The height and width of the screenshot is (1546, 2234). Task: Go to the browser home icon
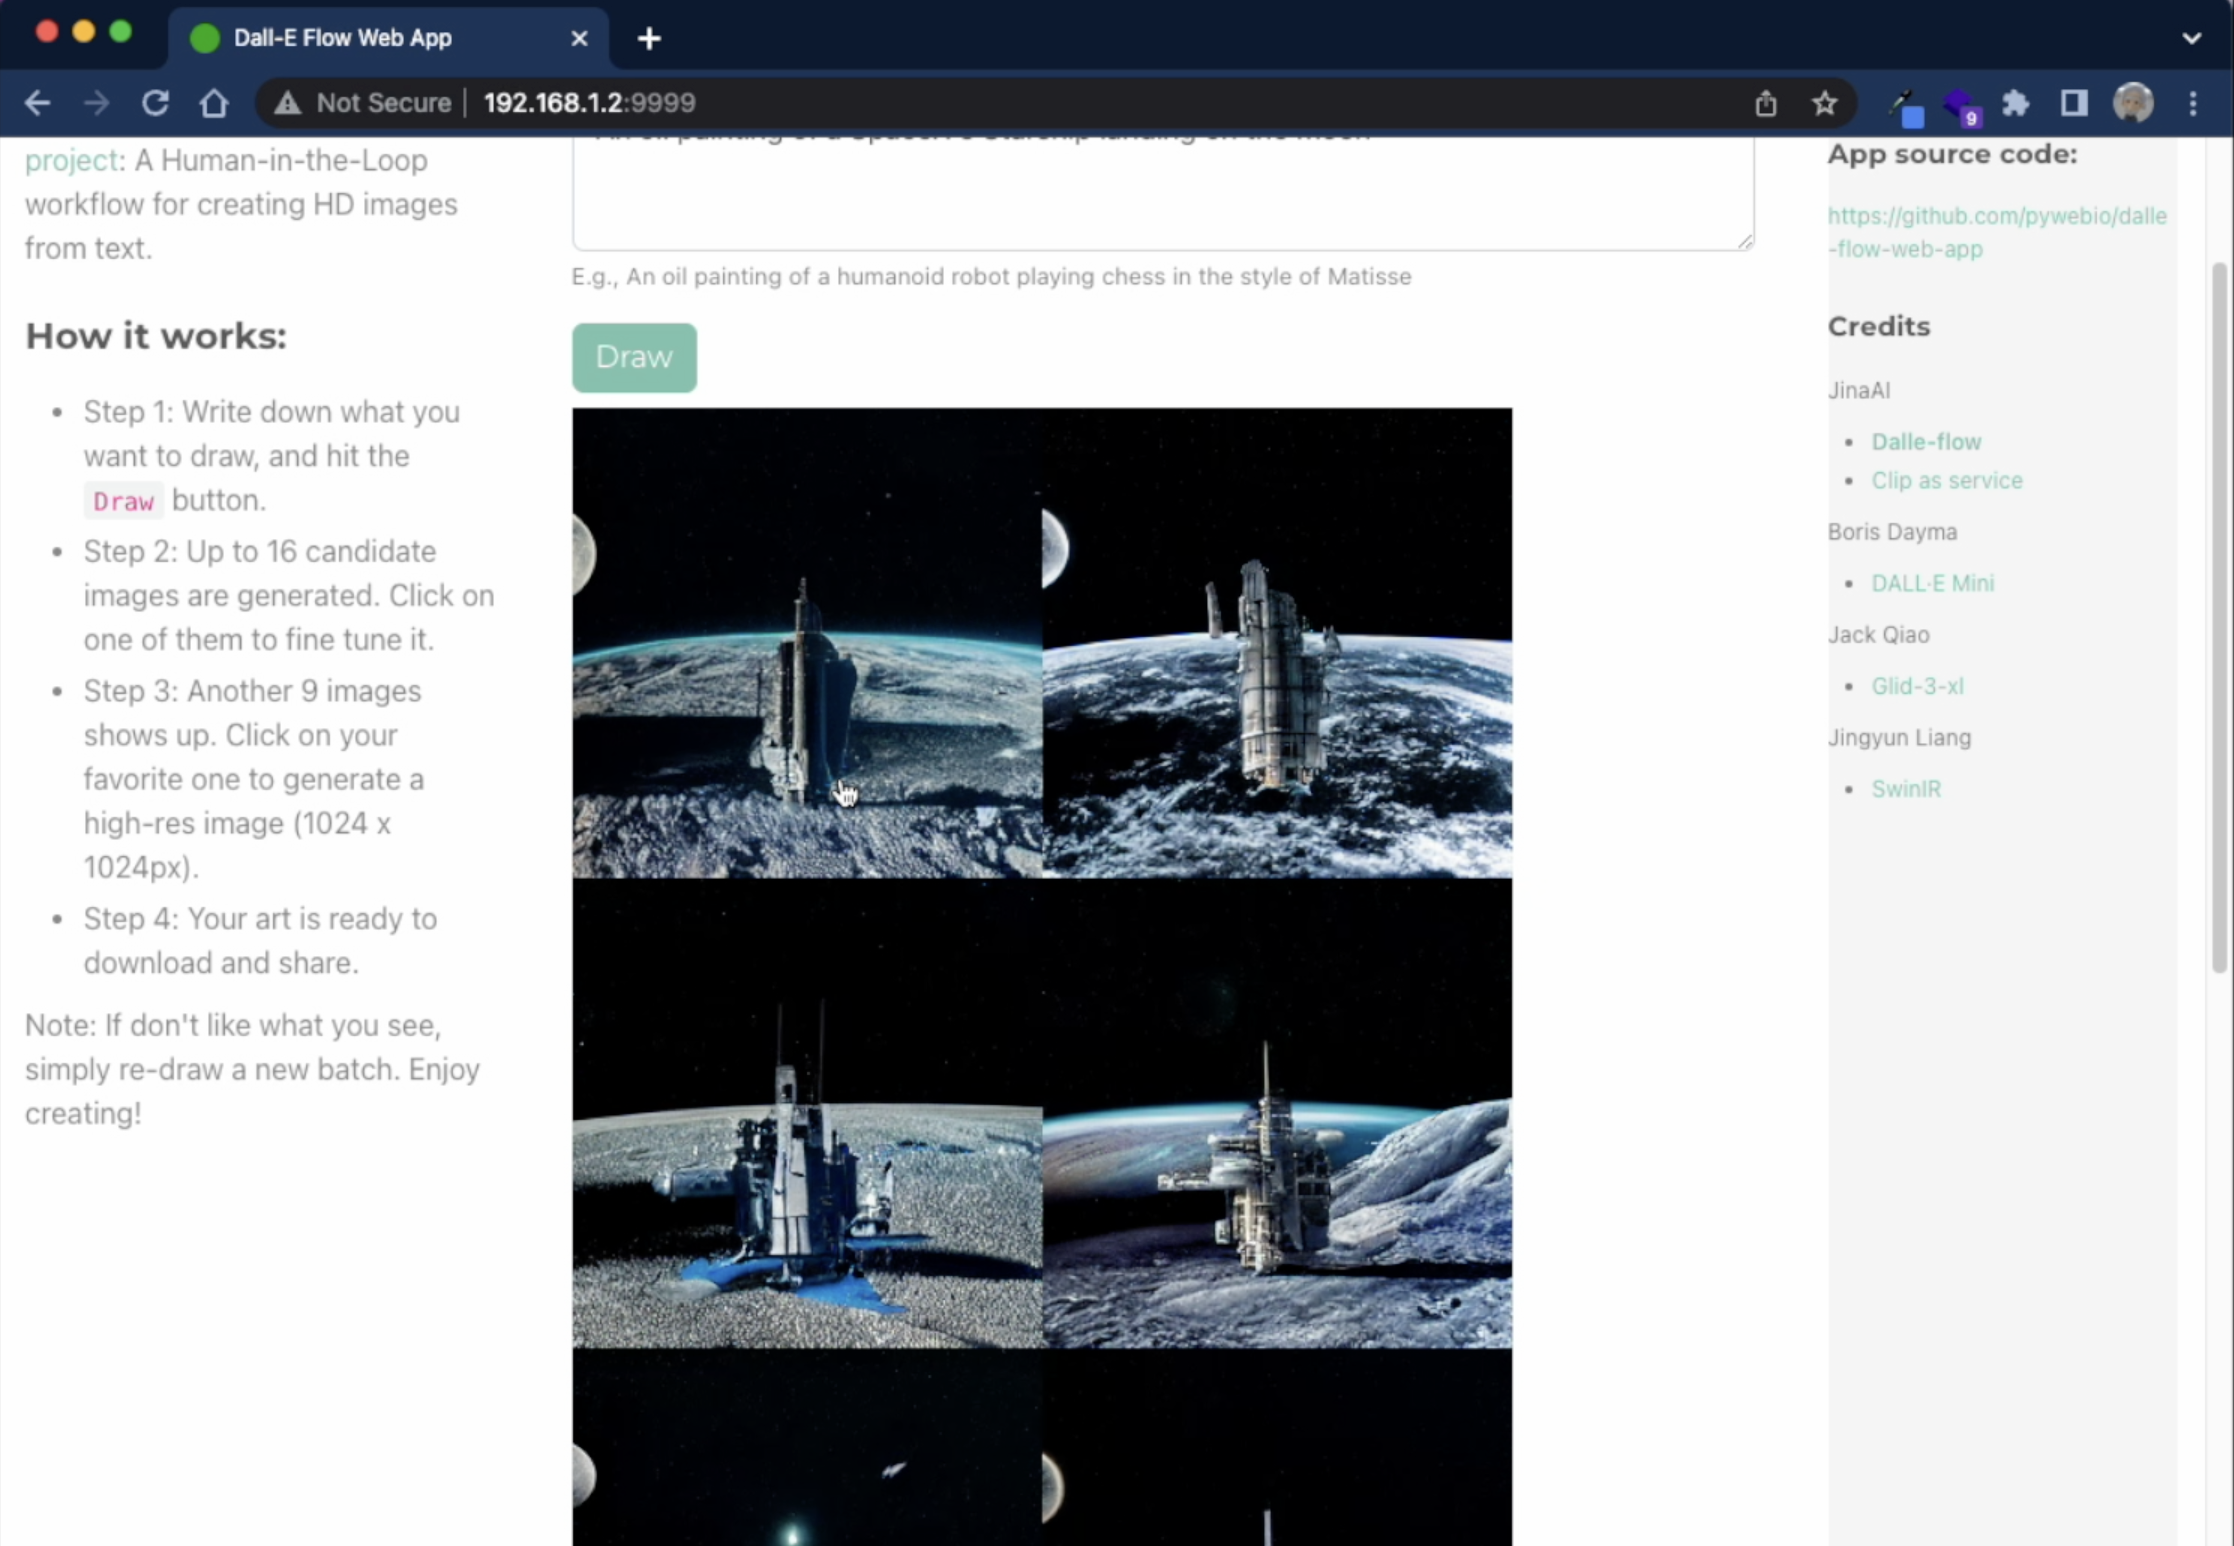coord(214,103)
